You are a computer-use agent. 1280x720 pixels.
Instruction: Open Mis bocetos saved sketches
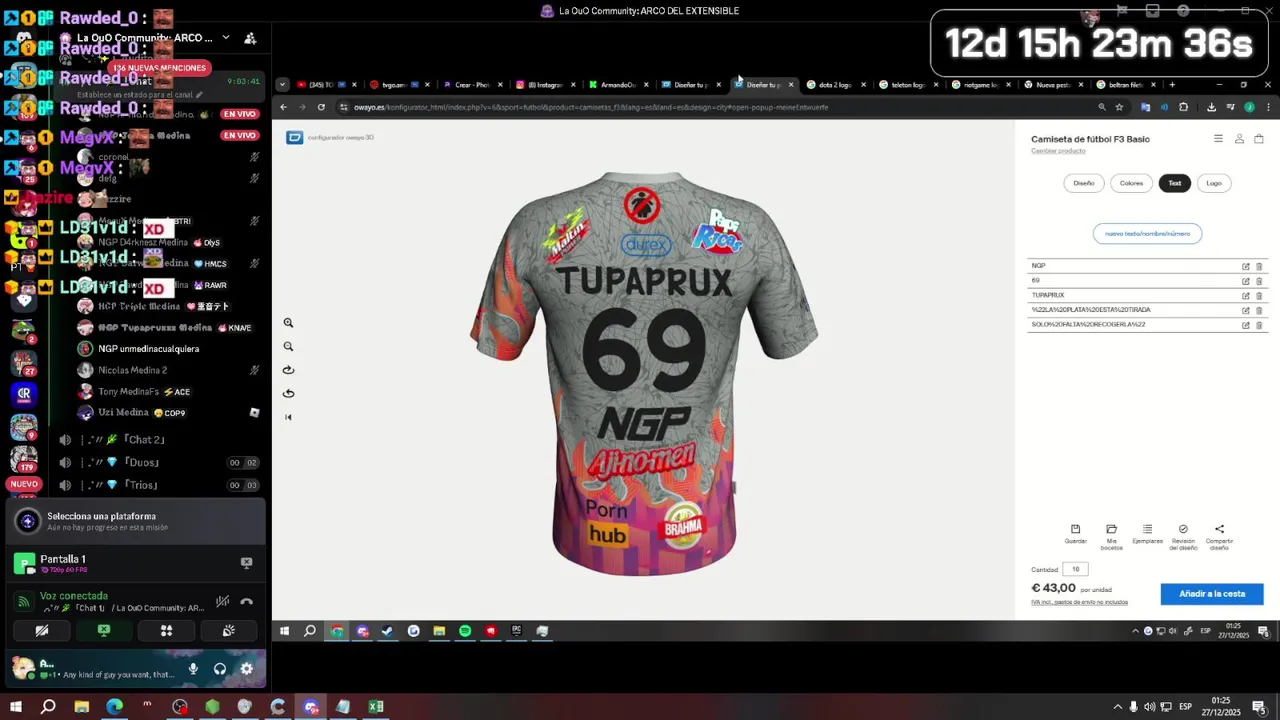[1111, 536]
